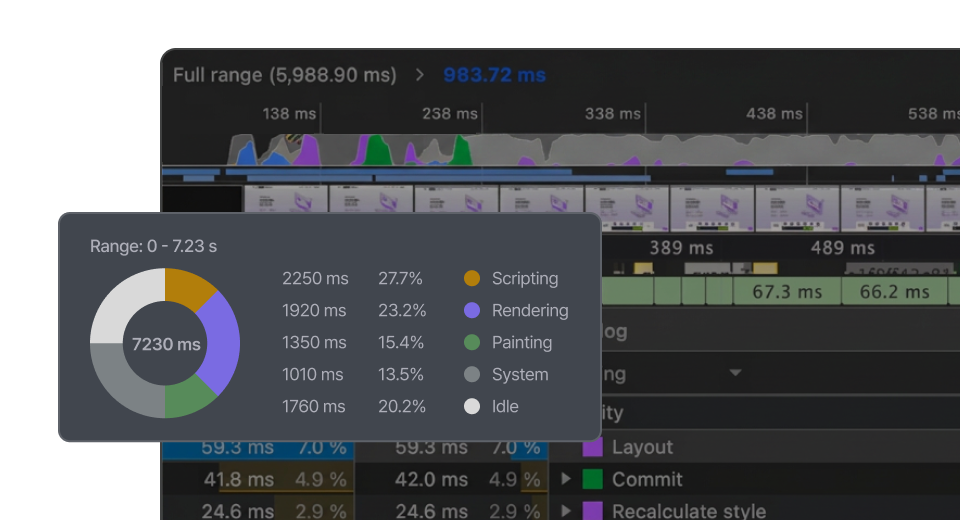Click the 42.0 ms total time cell
Viewport: 960px width, 520px height.
[x=431, y=479]
